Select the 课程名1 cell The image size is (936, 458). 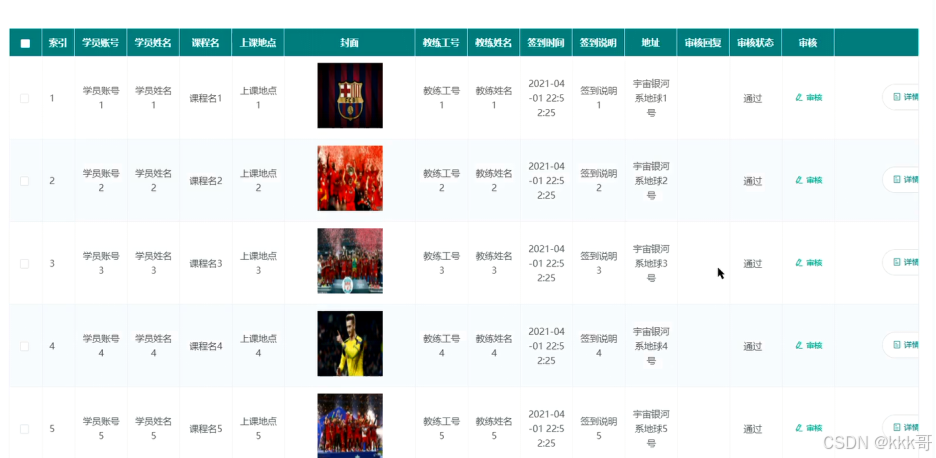[x=205, y=98]
